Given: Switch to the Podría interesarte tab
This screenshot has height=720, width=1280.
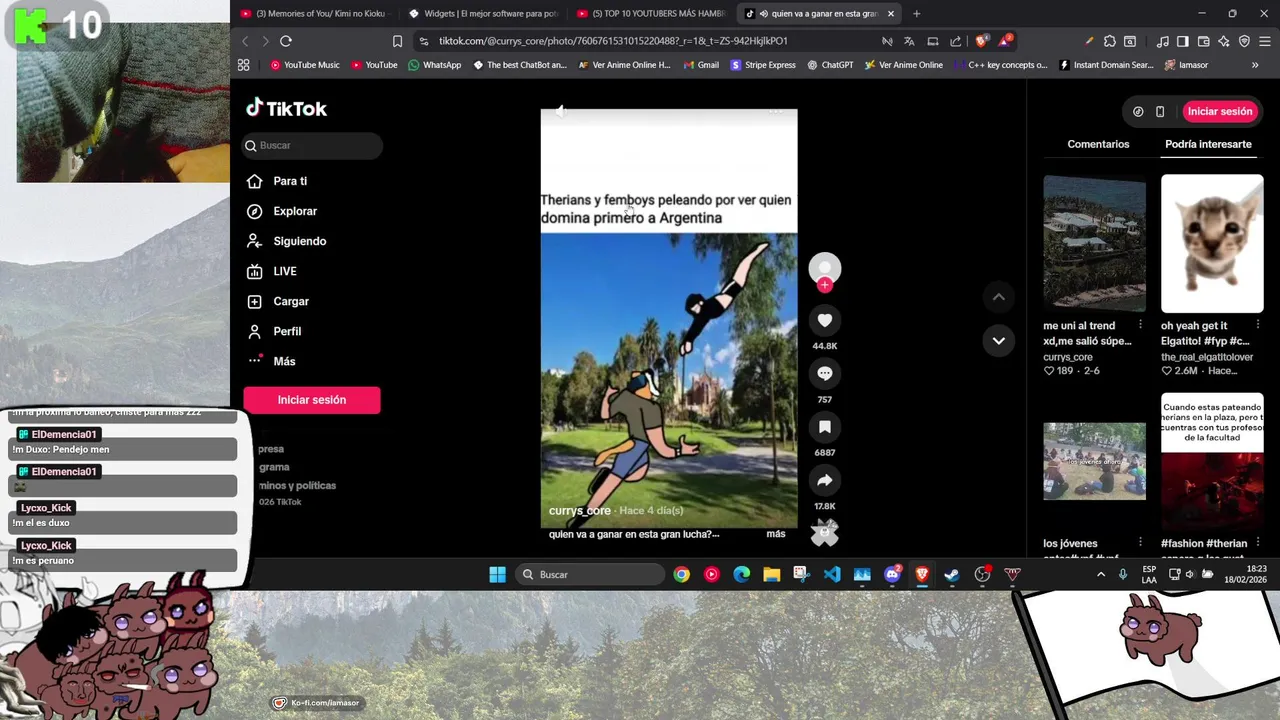Looking at the screenshot, I should (1208, 144).
